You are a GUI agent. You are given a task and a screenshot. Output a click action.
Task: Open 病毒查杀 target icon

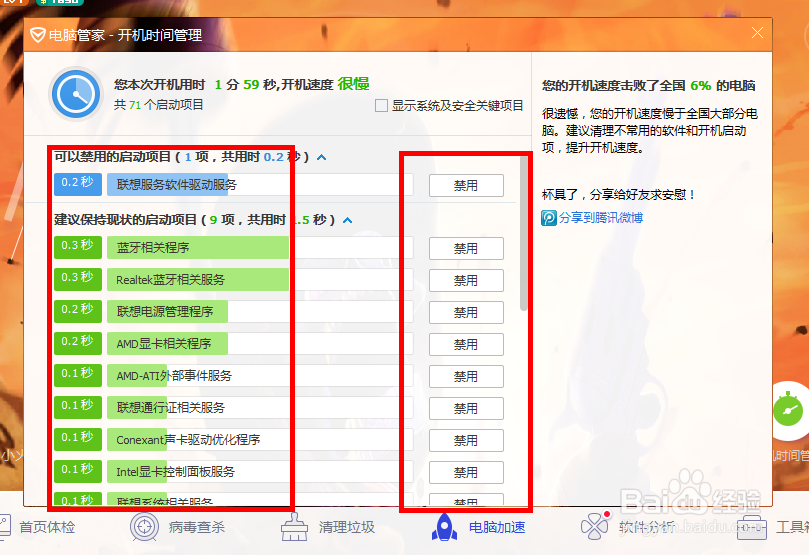144,527
